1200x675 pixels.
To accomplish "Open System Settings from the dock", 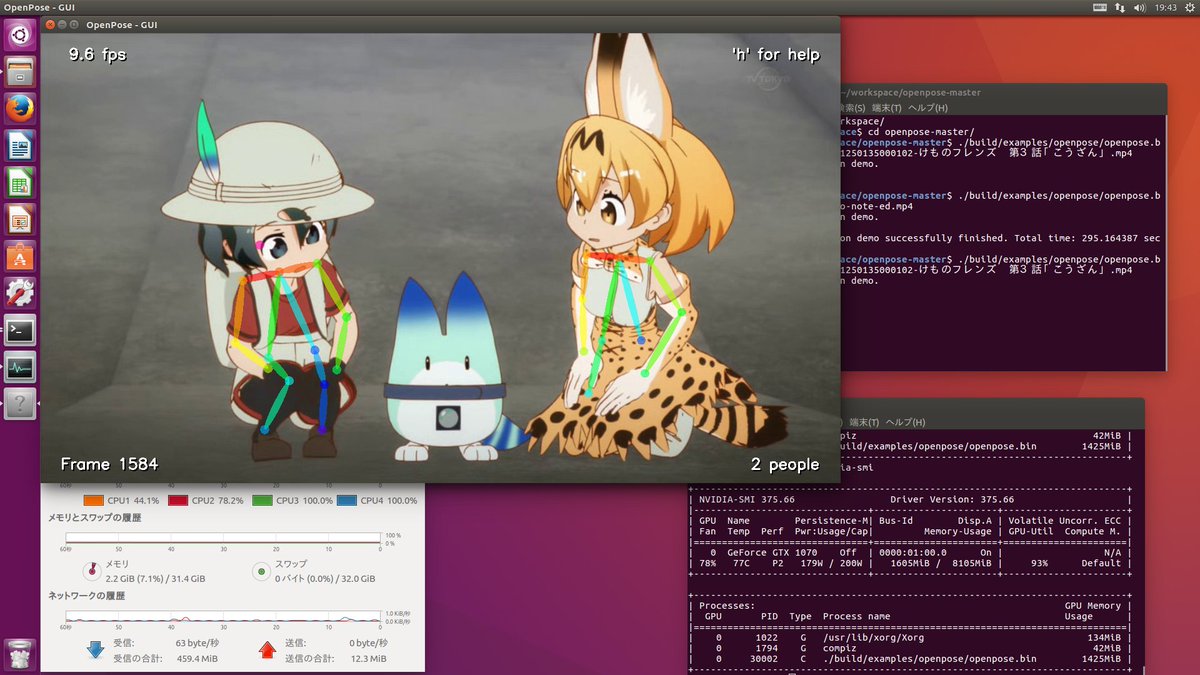I will click(20, 294).
